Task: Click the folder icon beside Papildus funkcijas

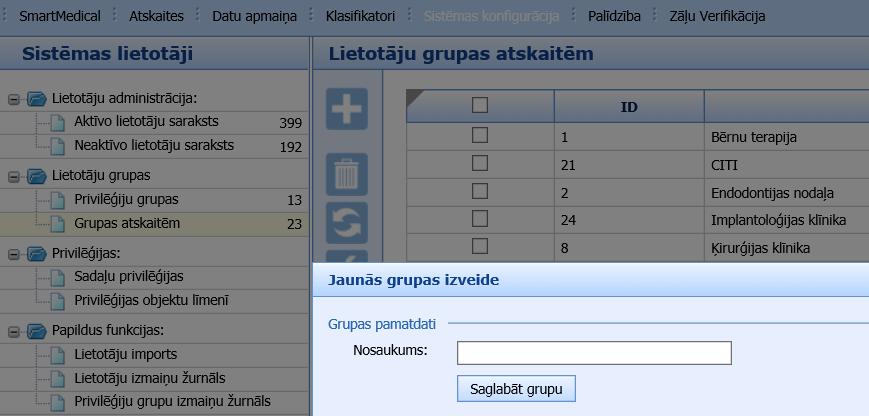Action: click(37, 330)
